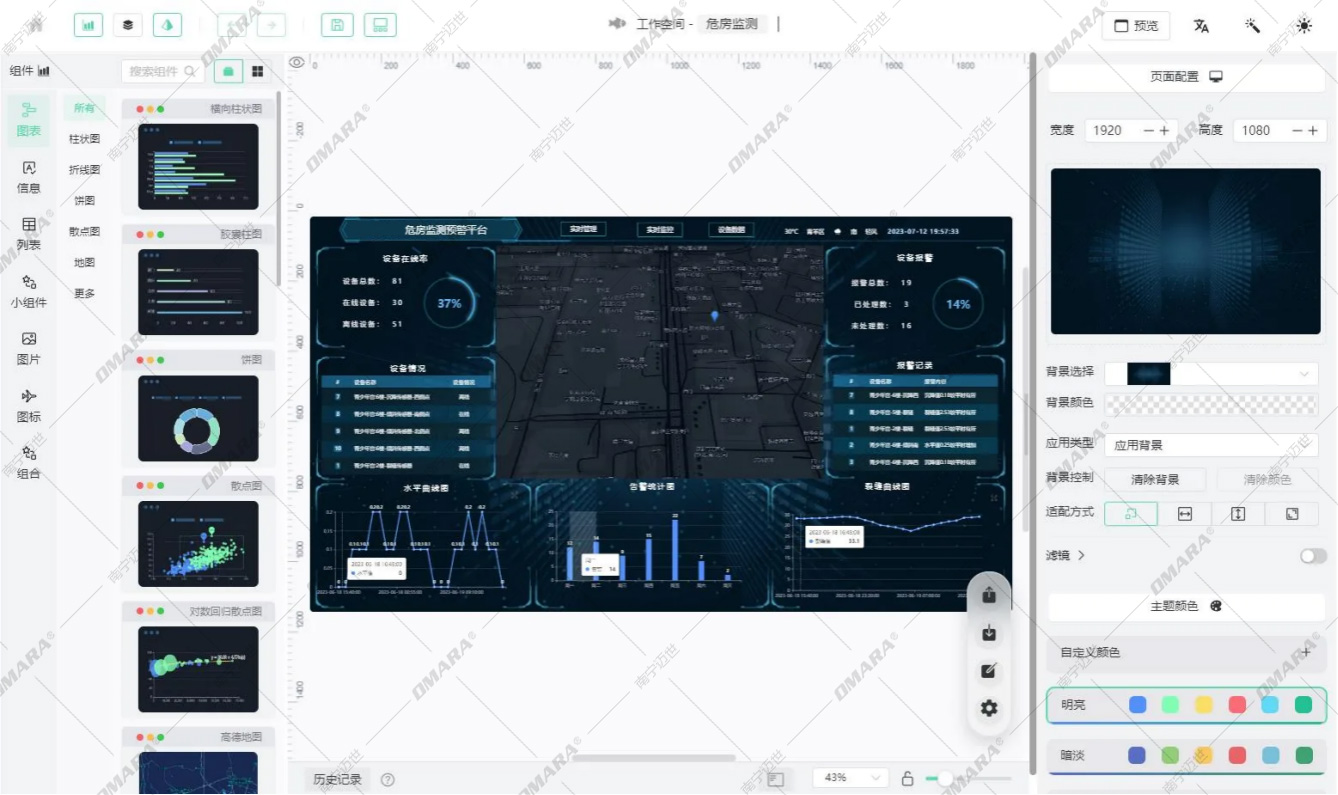The image size is (1338, 795).
Task: Toggle the canvas zoom lock icon
Action: 907,778
